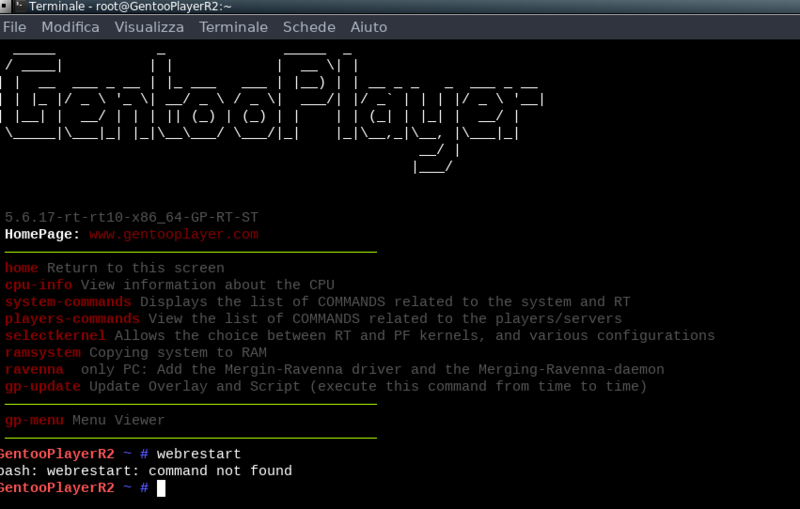Click 'Copying system to RAM' description
This screenshot has height=509, width=800.
pos(178,352)
